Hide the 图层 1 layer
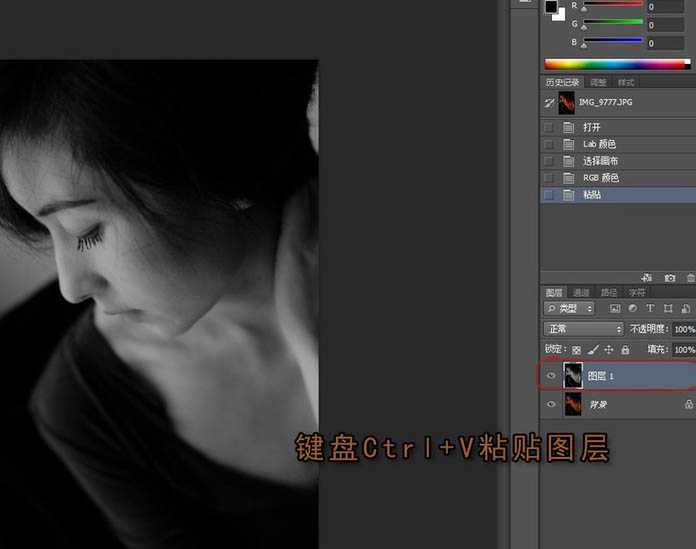This screenshot has width=696, height=549. point(551,376)
